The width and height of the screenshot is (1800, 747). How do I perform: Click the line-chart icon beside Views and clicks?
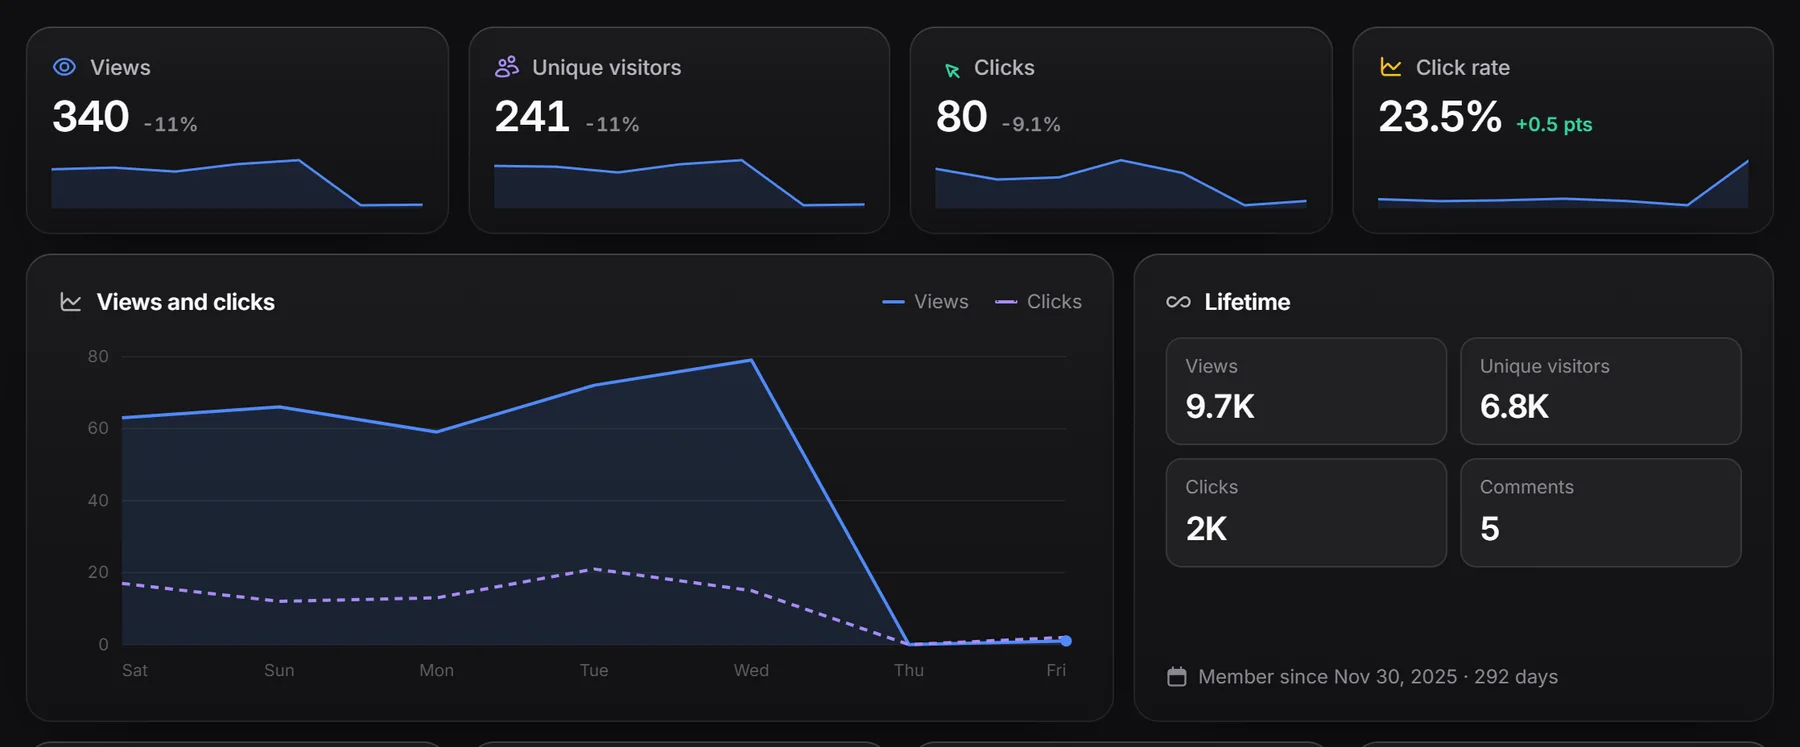(x=71, y=302)
